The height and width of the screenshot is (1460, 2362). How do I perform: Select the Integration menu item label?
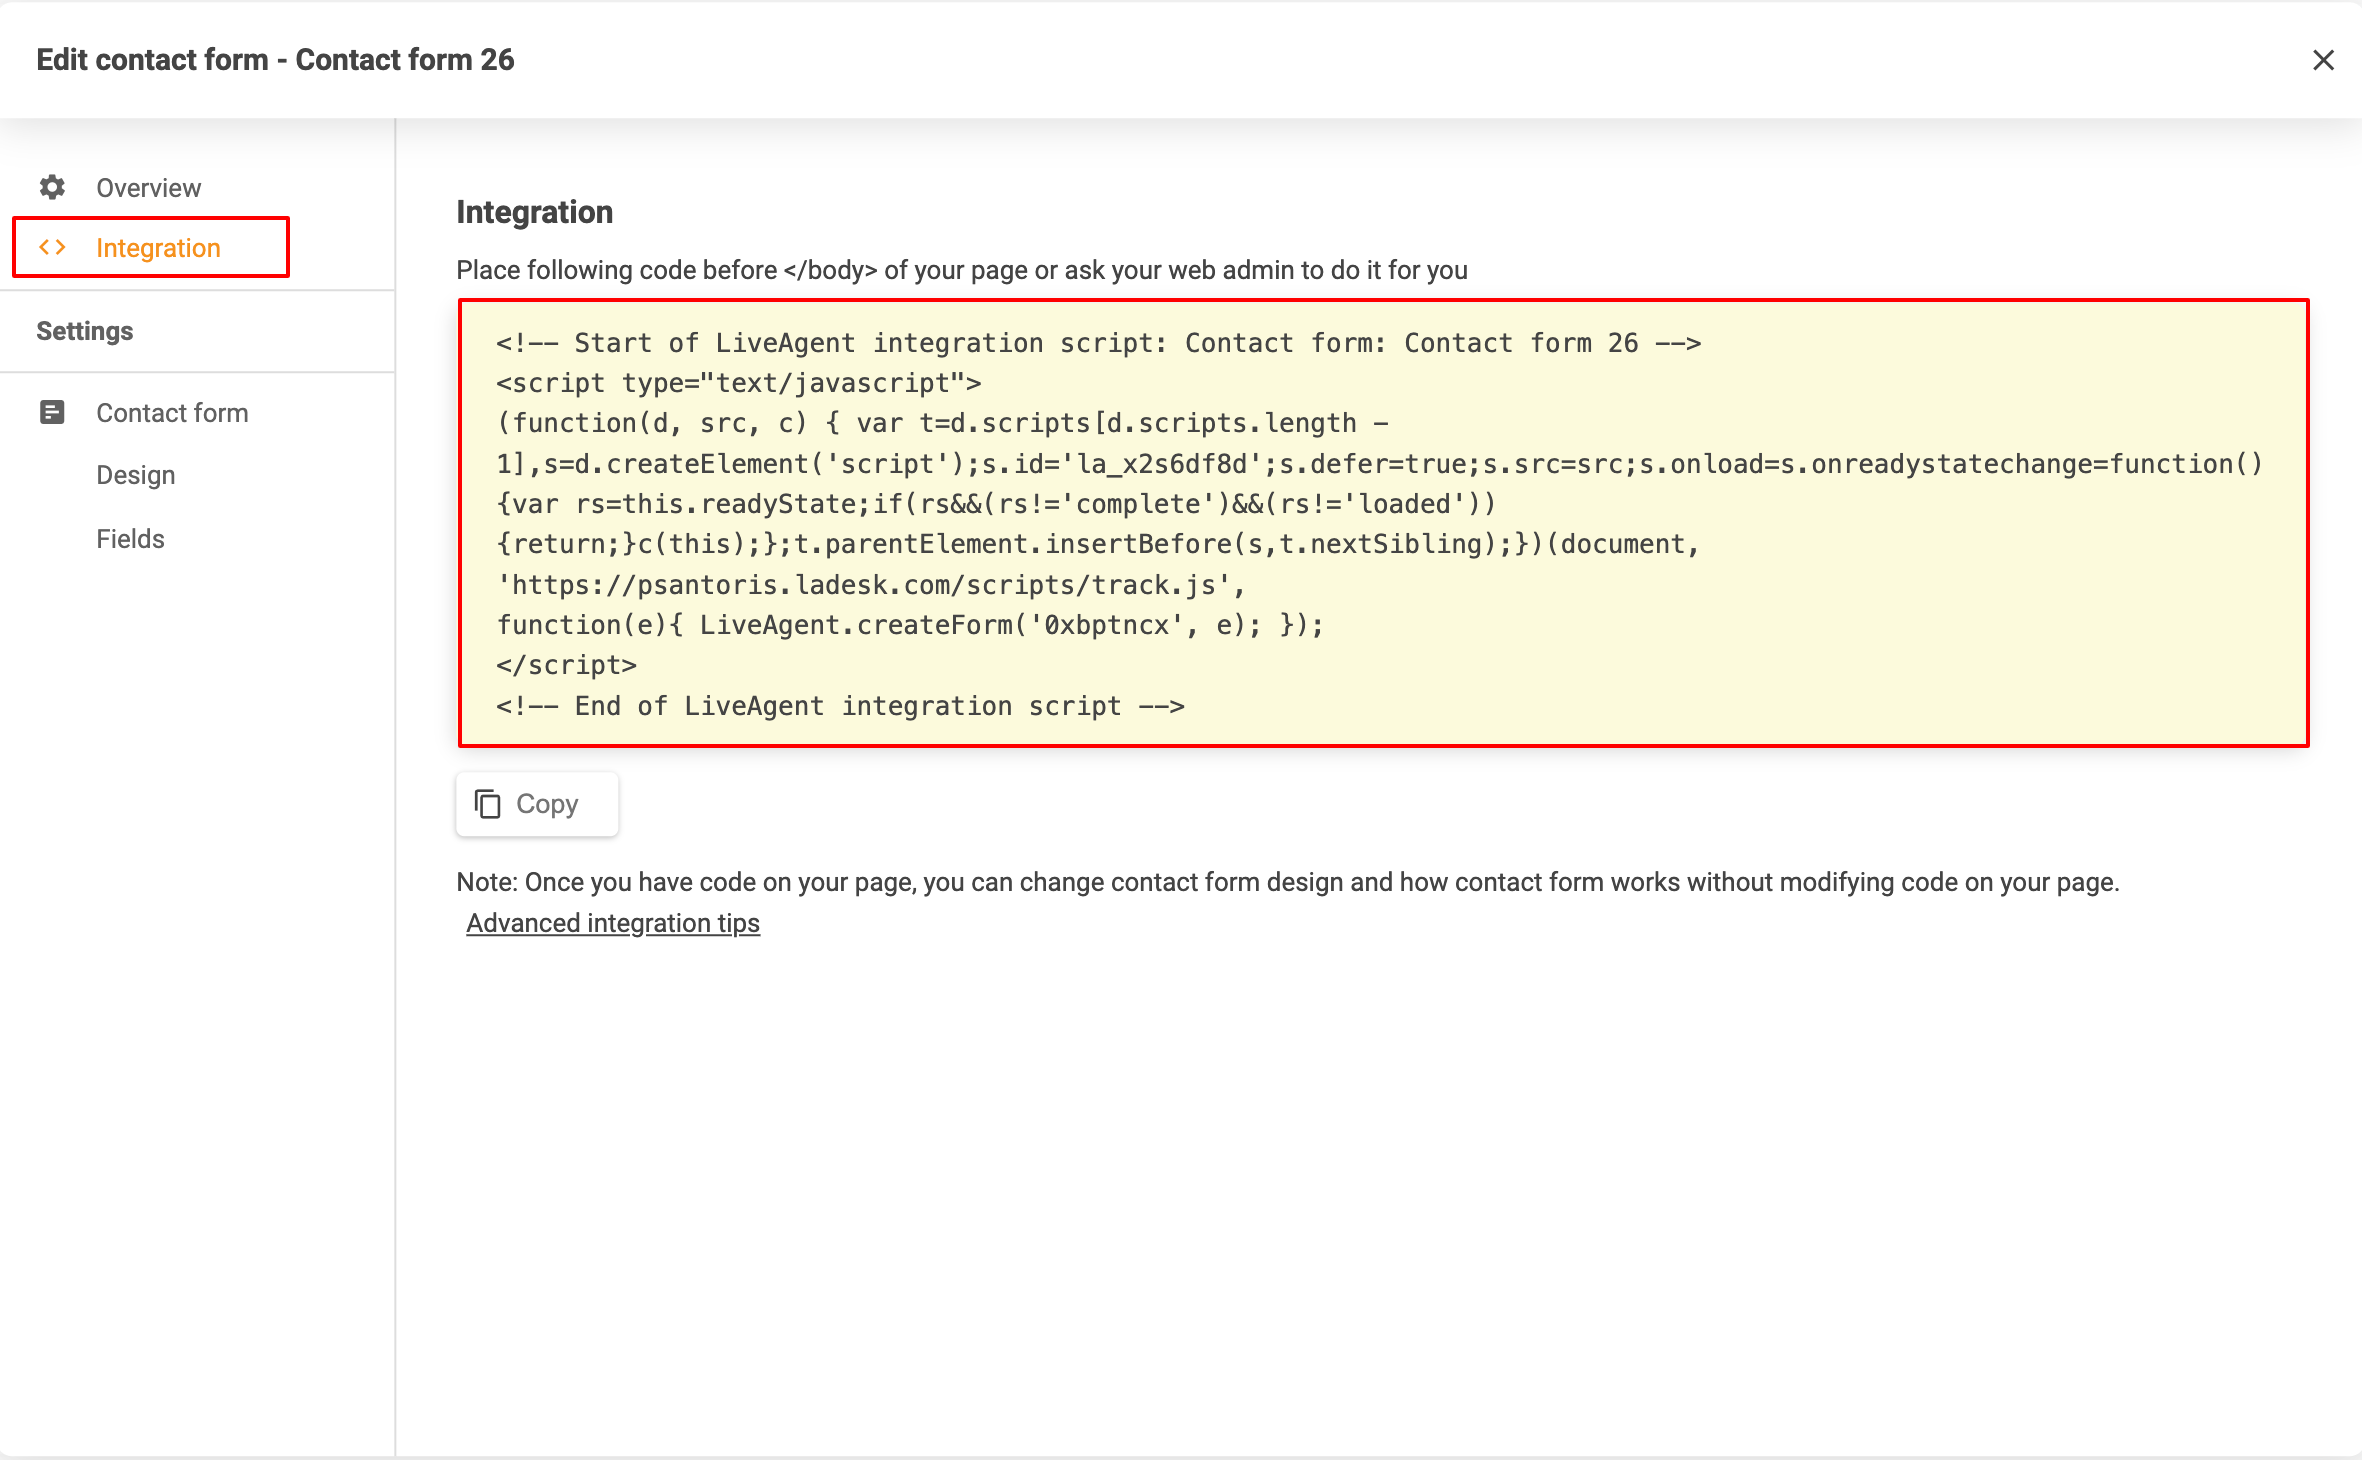158,248
